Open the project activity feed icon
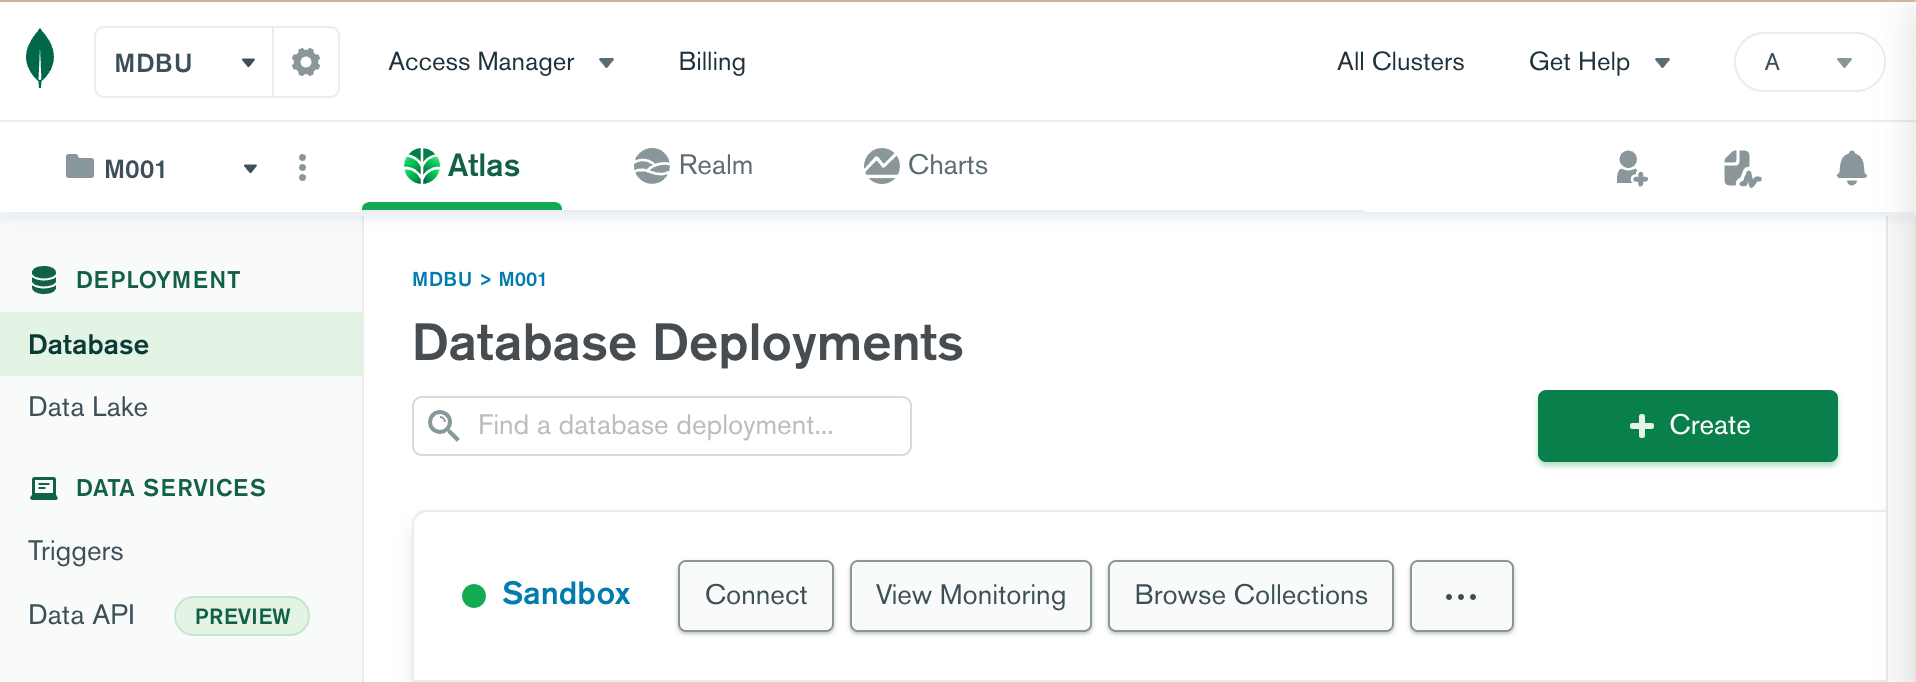 tap(1741, 168)
